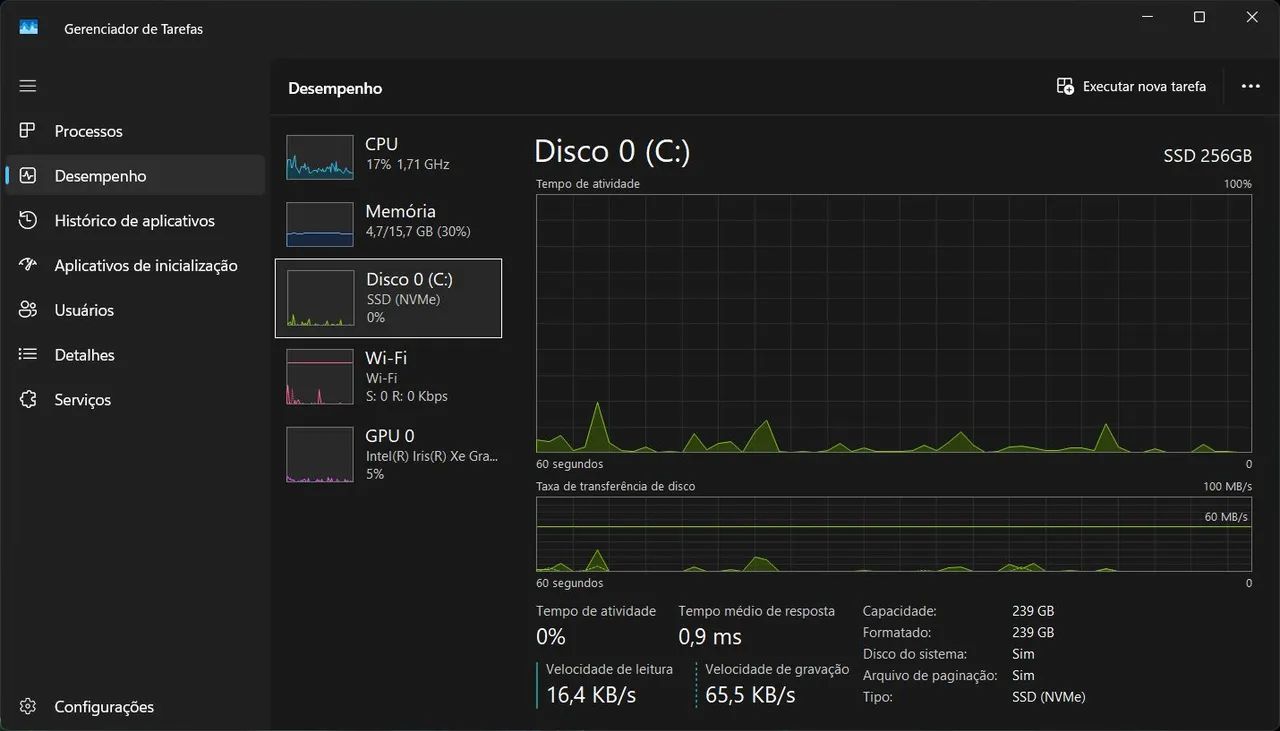This screenshot has height=731, width=1280.
Task: Select the GPU 0 graph thumbnail
Action: tap(320, 455)
